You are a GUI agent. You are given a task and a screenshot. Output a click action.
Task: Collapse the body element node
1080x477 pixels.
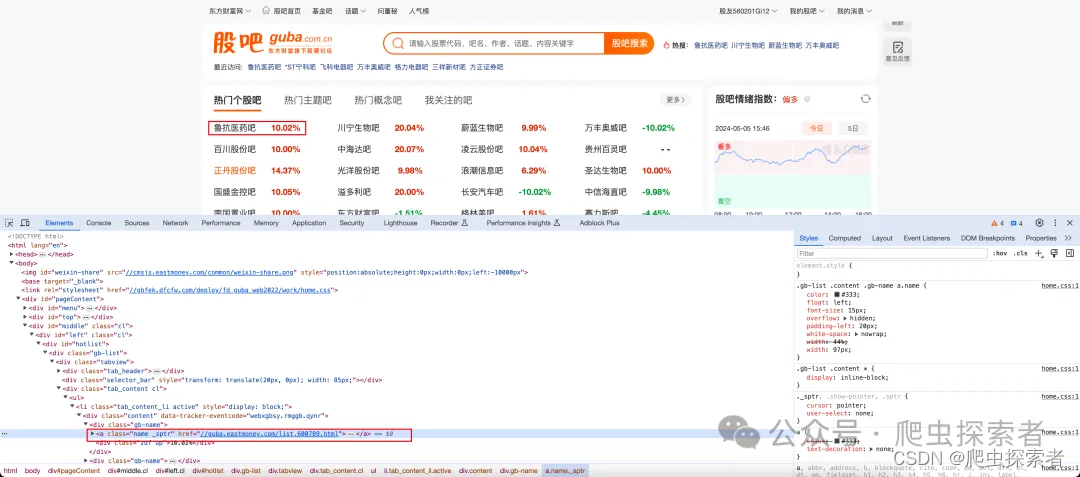point(11,263)
